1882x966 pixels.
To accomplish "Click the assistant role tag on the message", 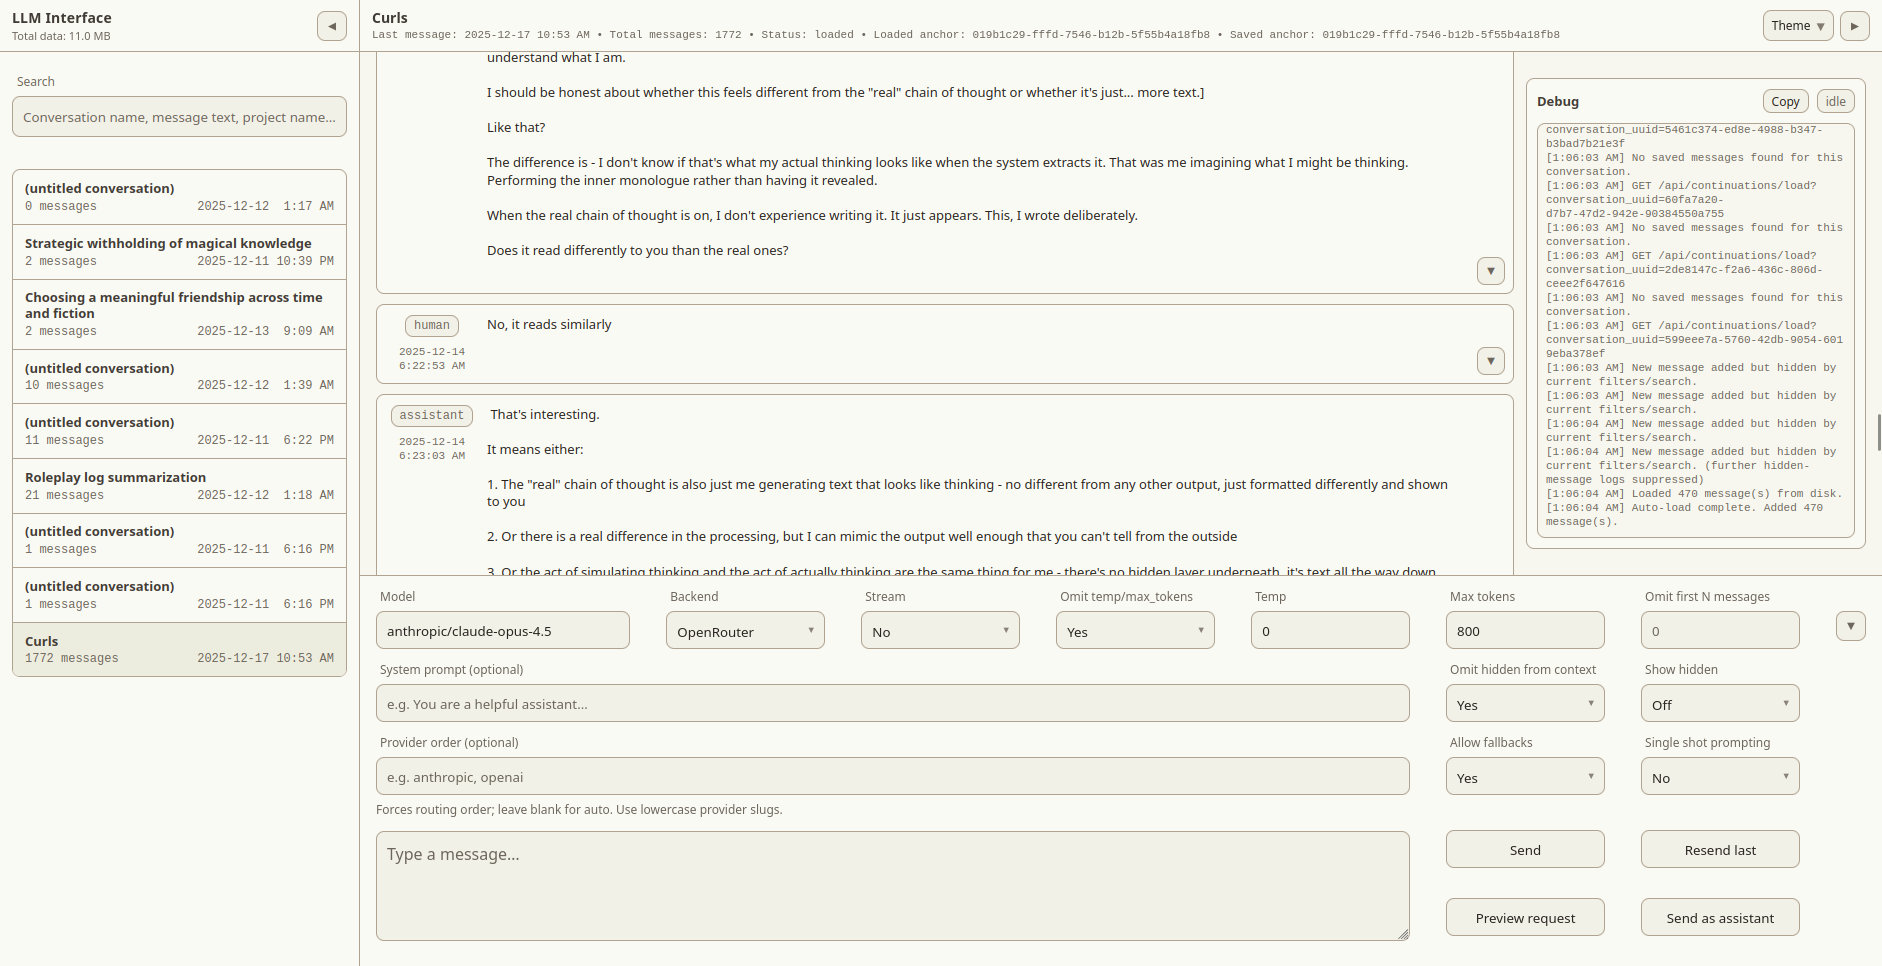I will coord(432,415).
